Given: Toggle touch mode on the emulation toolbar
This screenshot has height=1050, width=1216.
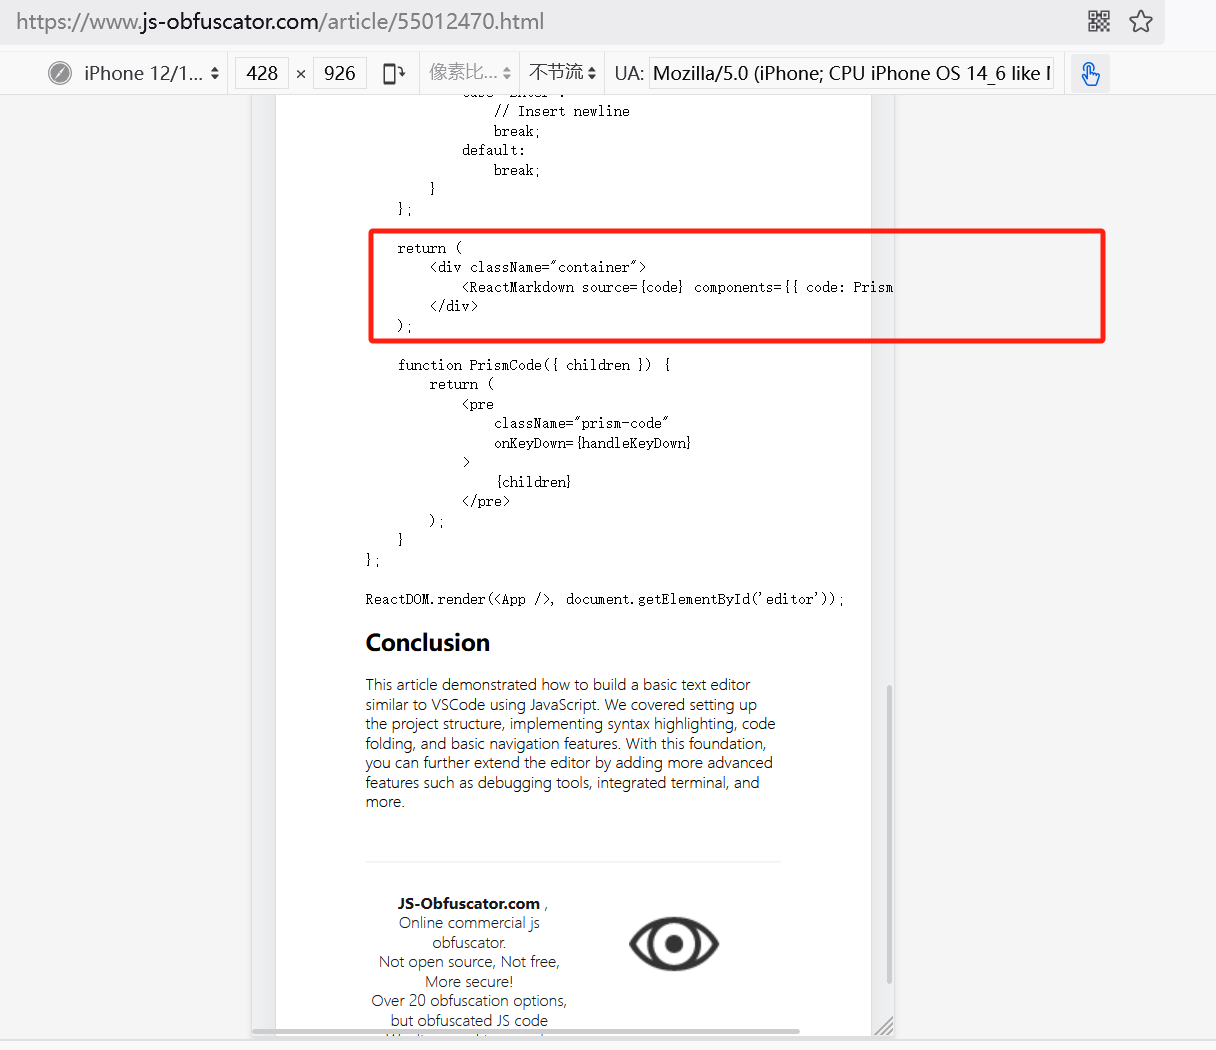Looking at the screenshot, I should pyautogui.click(x=1089, y=72).
